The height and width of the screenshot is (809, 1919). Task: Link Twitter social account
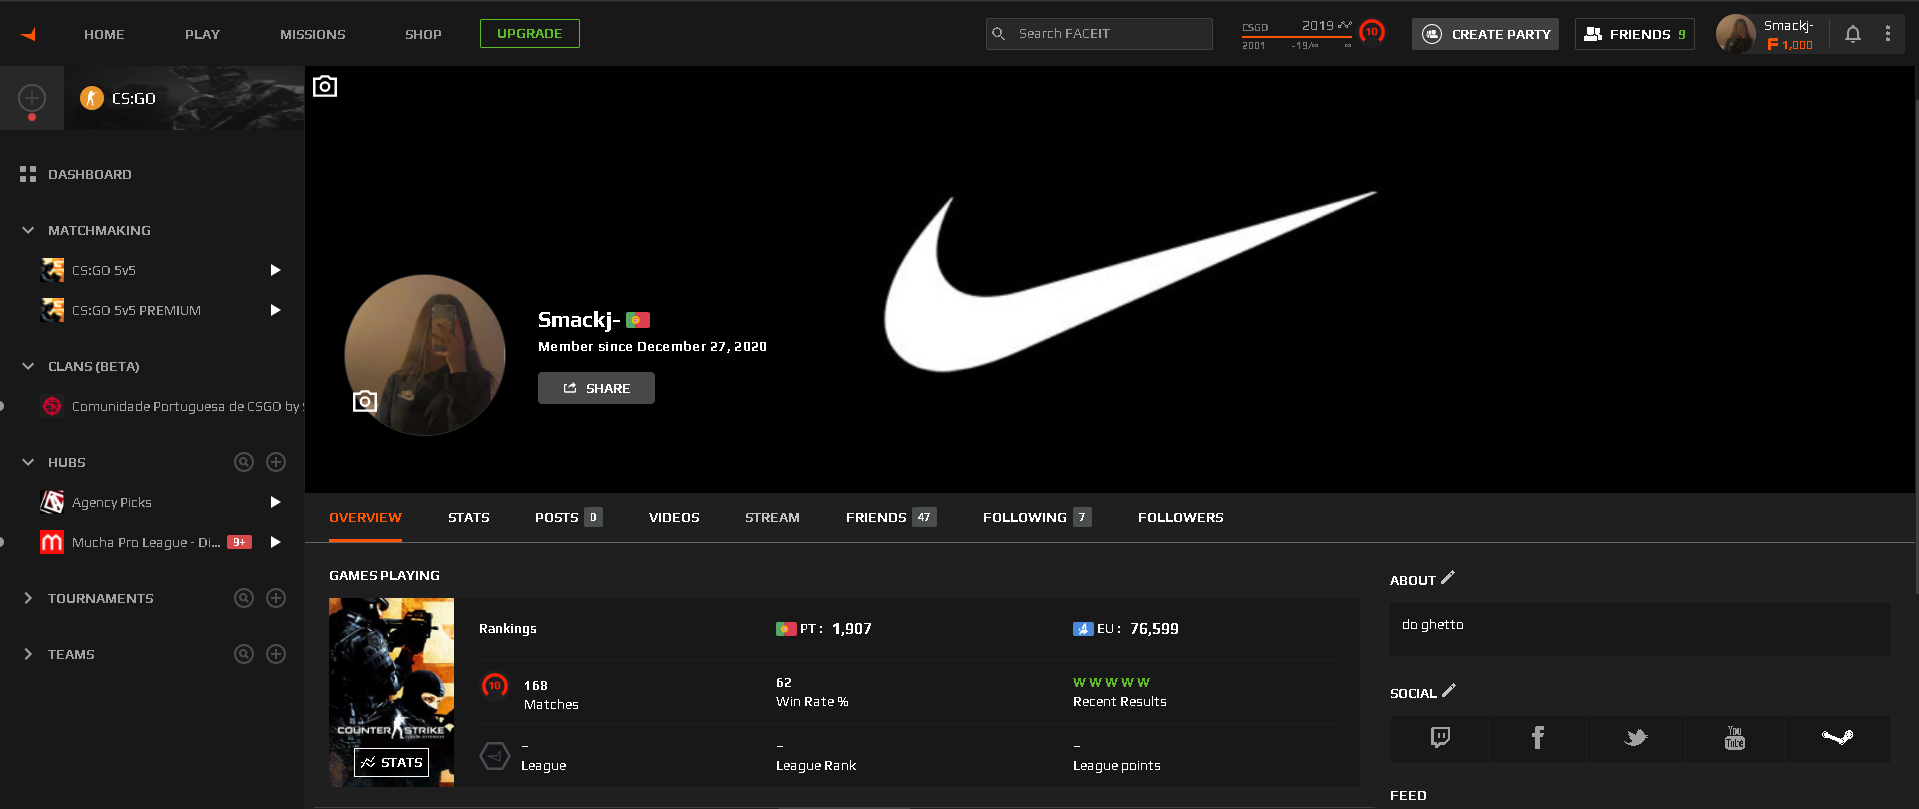point(1636,738)
